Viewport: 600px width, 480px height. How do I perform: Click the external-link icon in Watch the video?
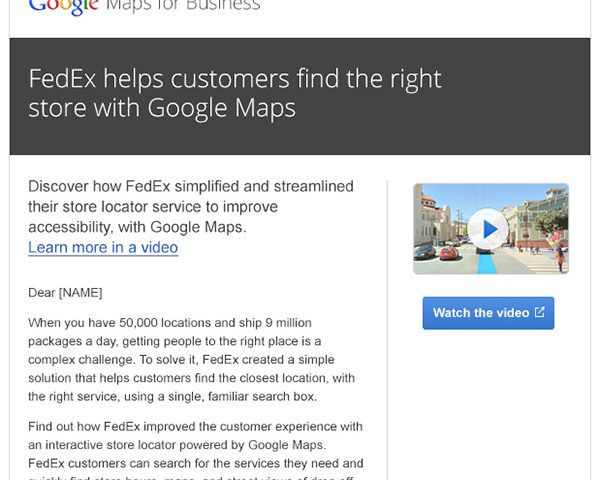[x=540, y=312]
